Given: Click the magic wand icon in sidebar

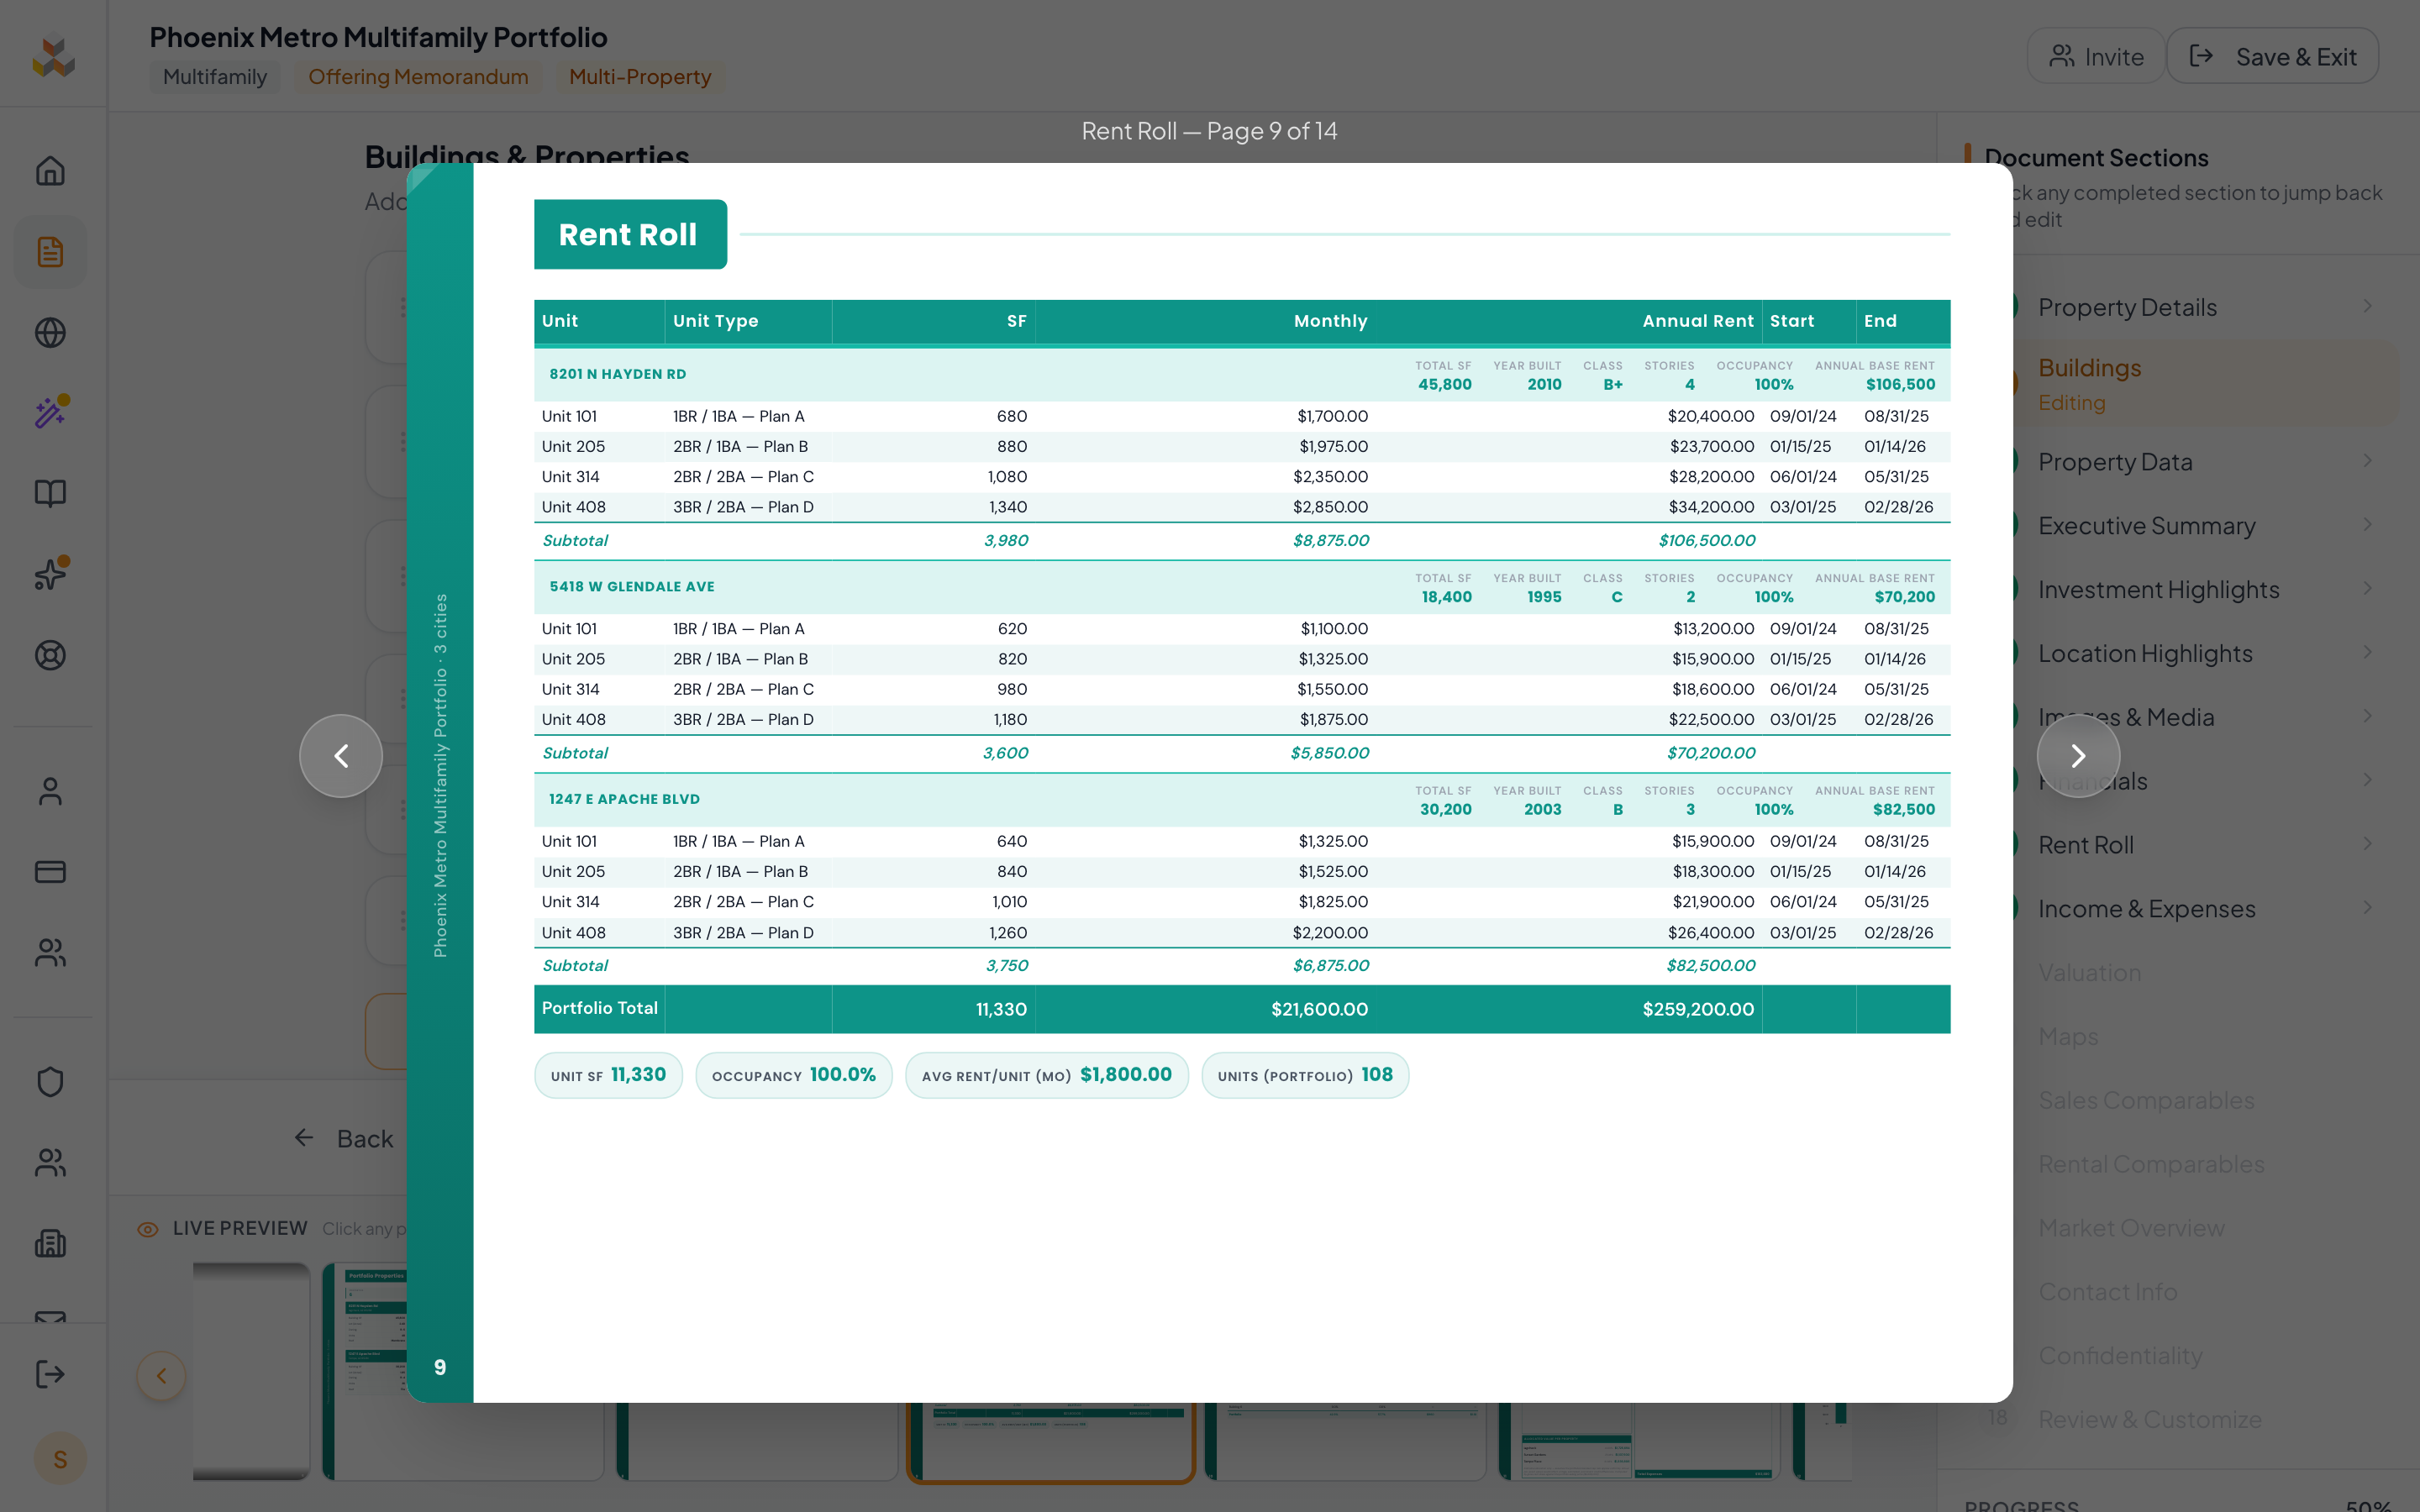Looking at the screenshot, I should point(50,413).
